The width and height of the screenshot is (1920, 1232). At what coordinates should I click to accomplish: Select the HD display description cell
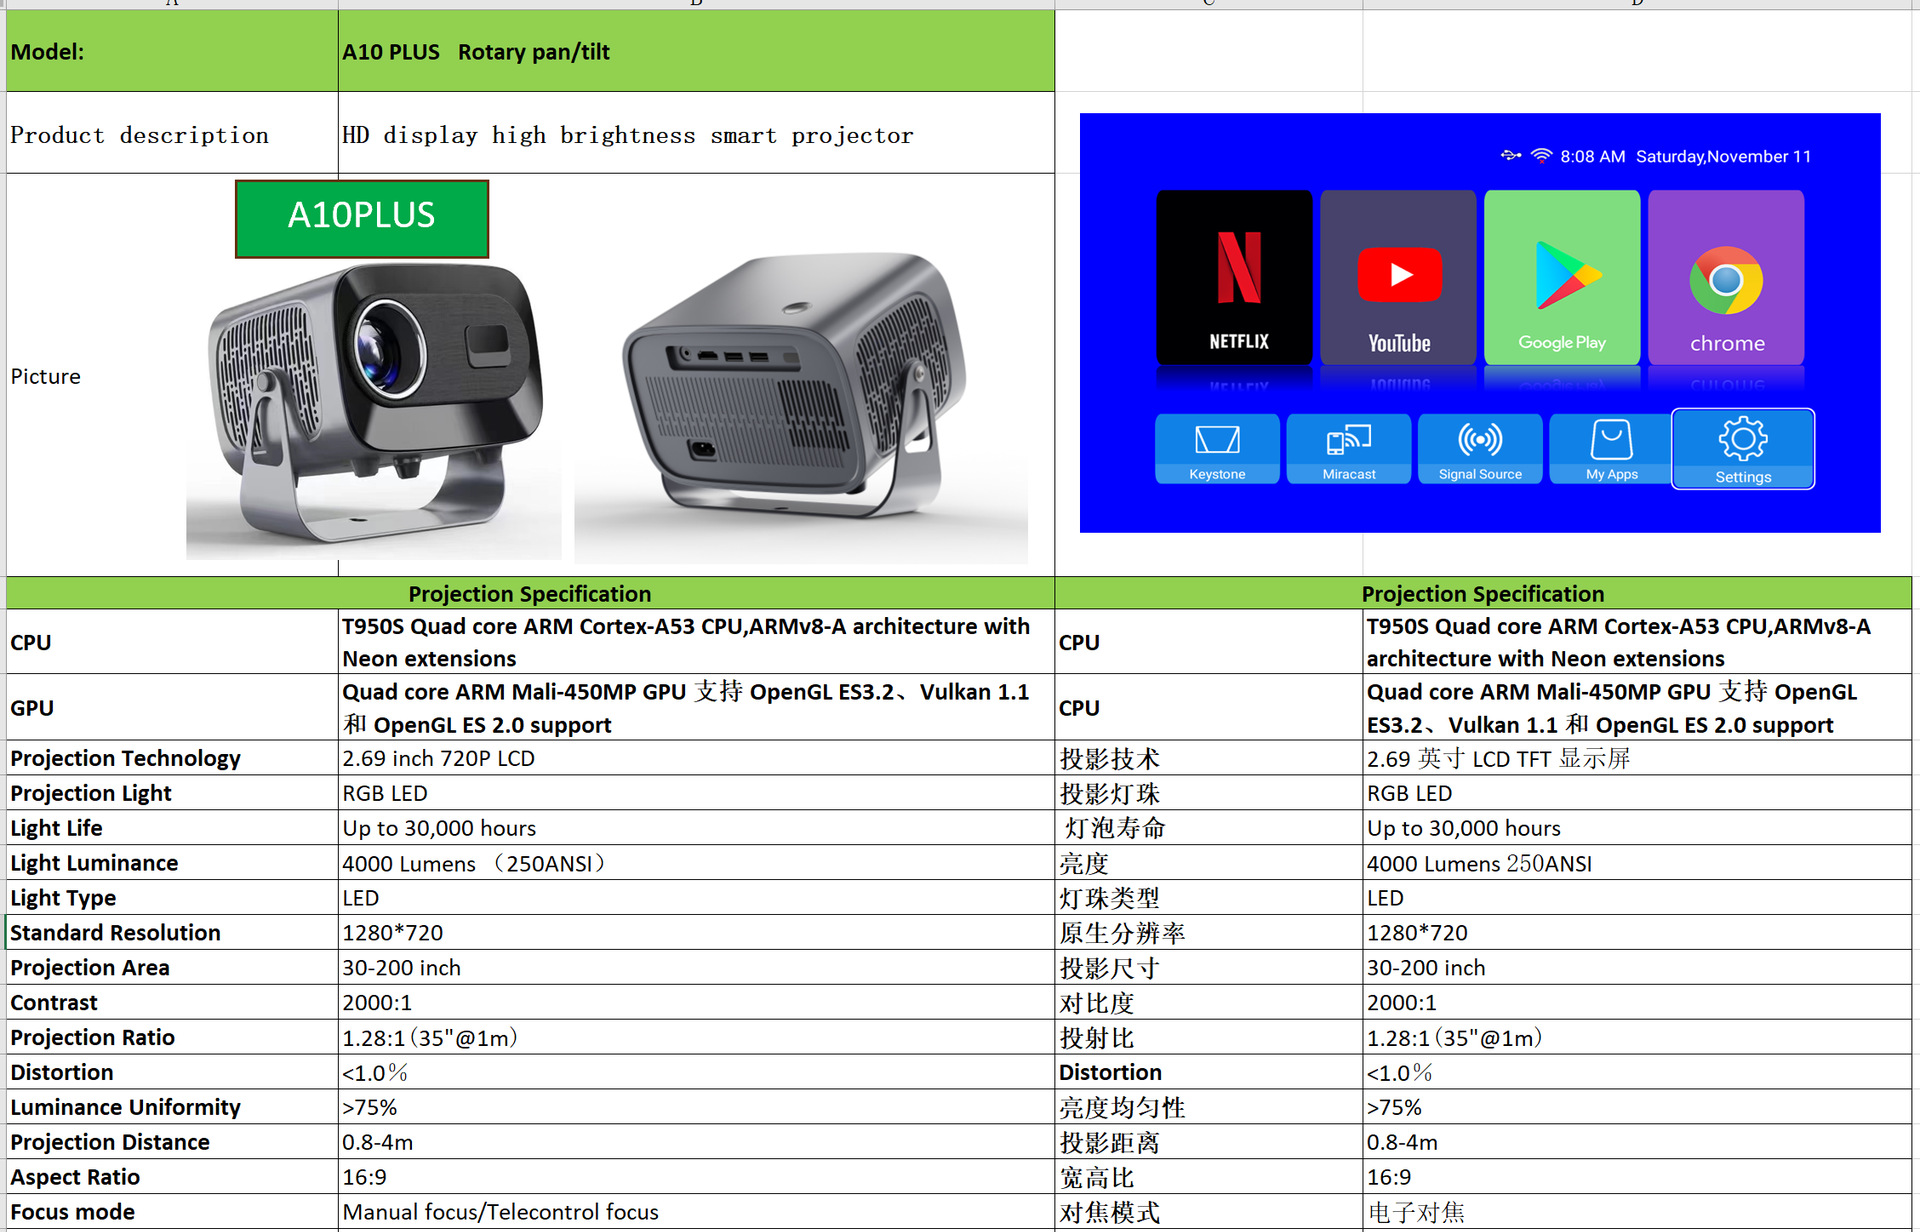pyautogui.click(x=696, y=135)
